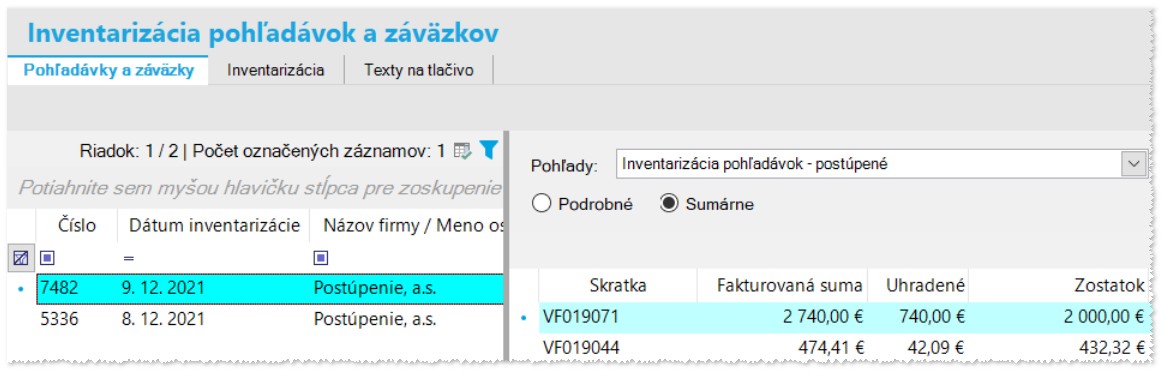1167x376 pixels.
Task: Open Názov firmy column filter condition icon
Action: 321,258
